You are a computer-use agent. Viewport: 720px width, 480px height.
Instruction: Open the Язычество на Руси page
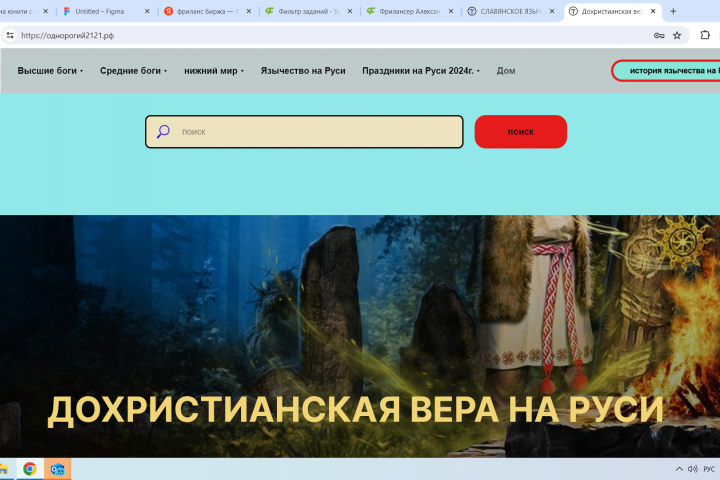click(303, 71)
